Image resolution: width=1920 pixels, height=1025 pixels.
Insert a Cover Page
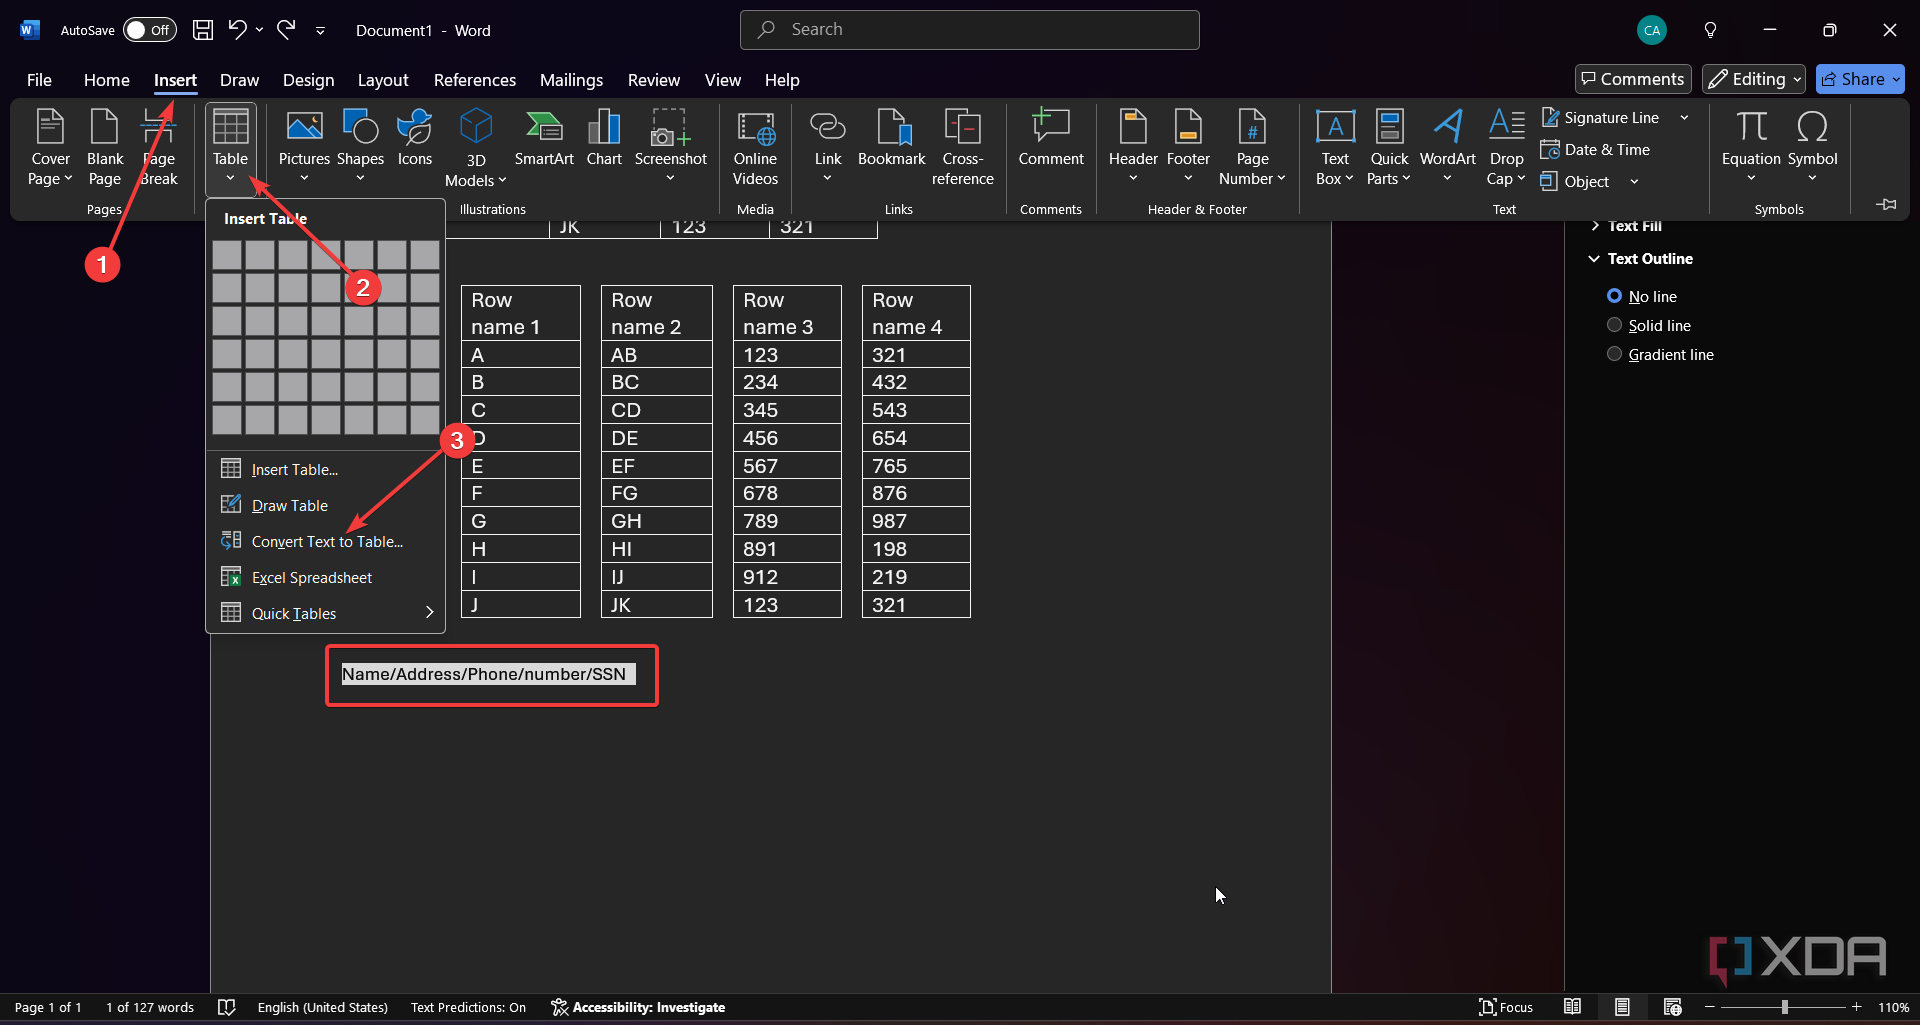pyautogui.click(x=50, y=148)
